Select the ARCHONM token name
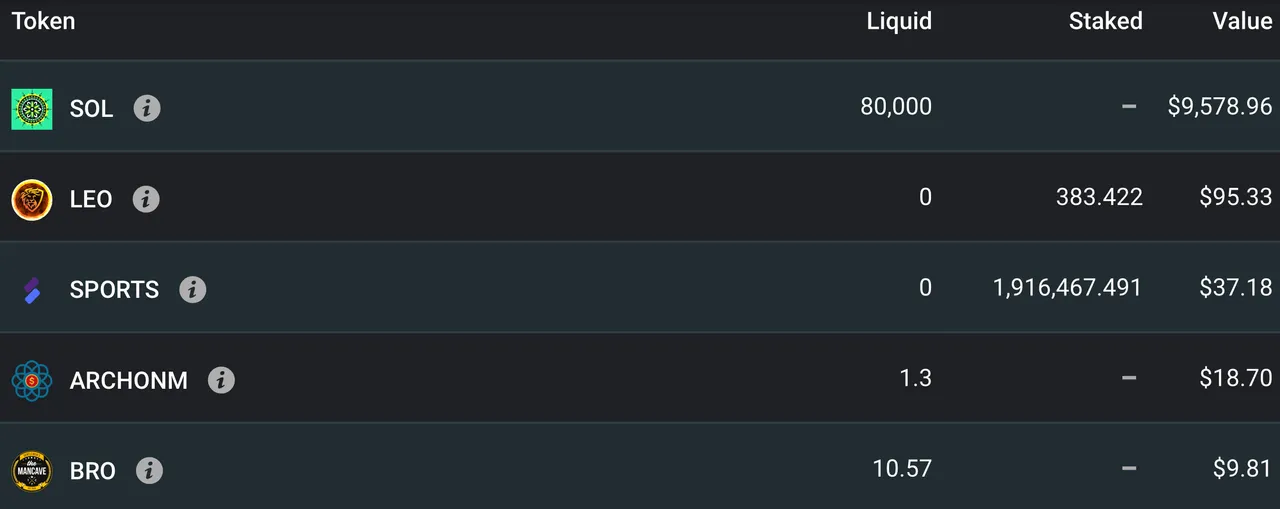This screenshot has width=1280, height=509. click(129, 381)
